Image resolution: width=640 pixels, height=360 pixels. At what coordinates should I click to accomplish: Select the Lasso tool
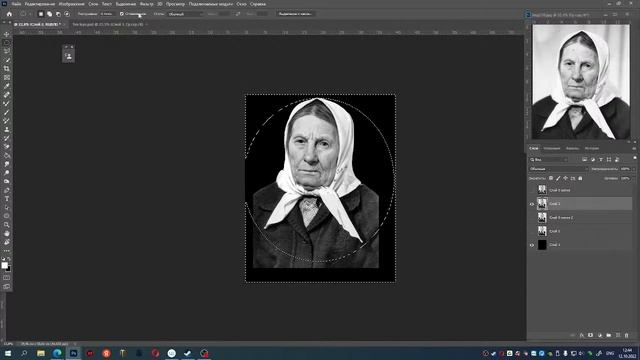tap(7, 51)
